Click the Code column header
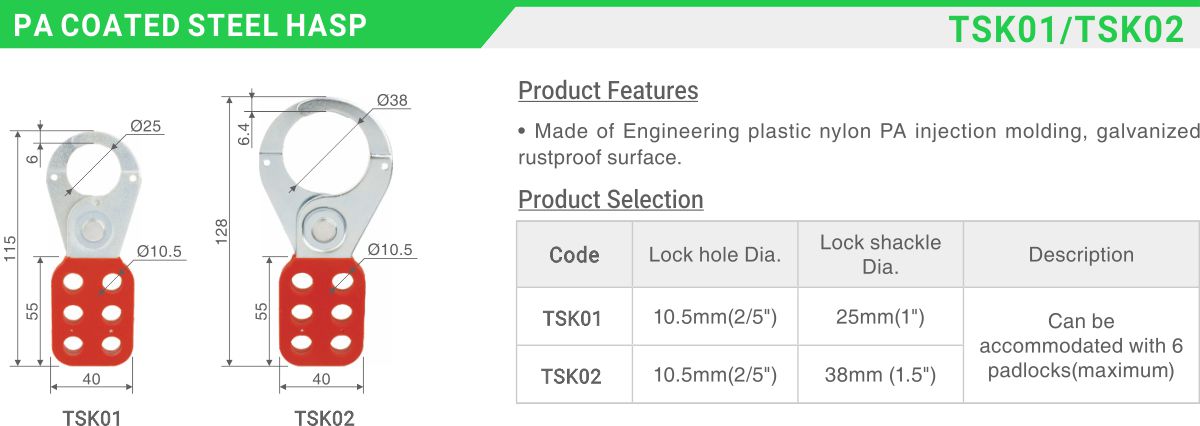Screen dimensions: 1200x426 pyautogui.click(x=574, y=255)
